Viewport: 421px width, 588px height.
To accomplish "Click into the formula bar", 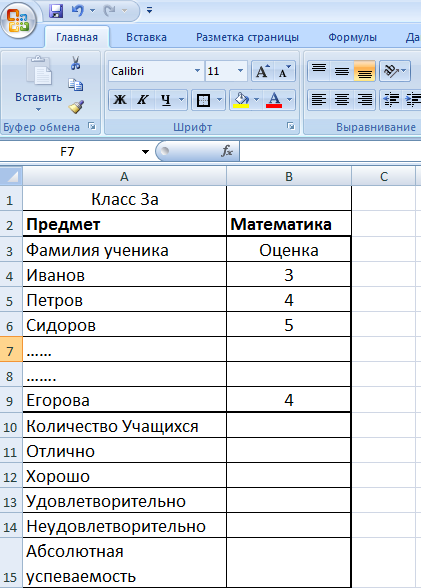I will click(x=330, y=152).
